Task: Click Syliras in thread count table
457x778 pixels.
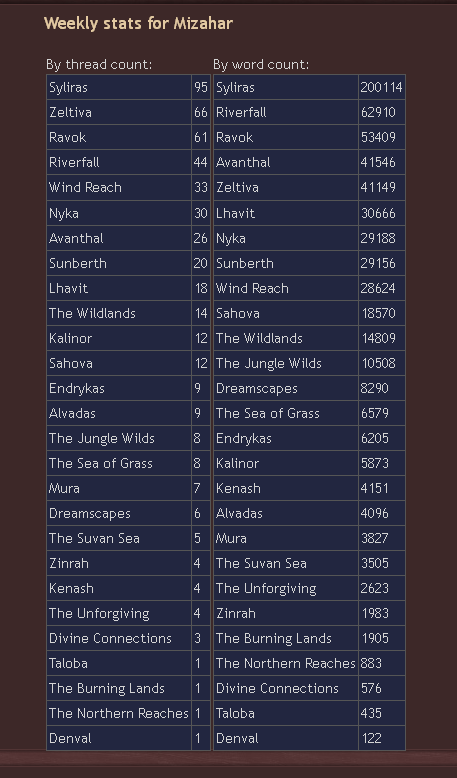Action: tap(68, 87)
